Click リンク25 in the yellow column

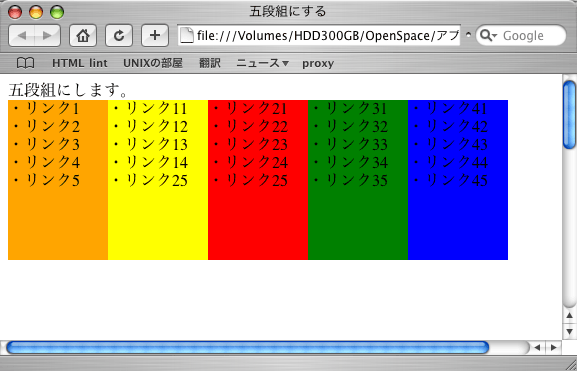[157, 180]
